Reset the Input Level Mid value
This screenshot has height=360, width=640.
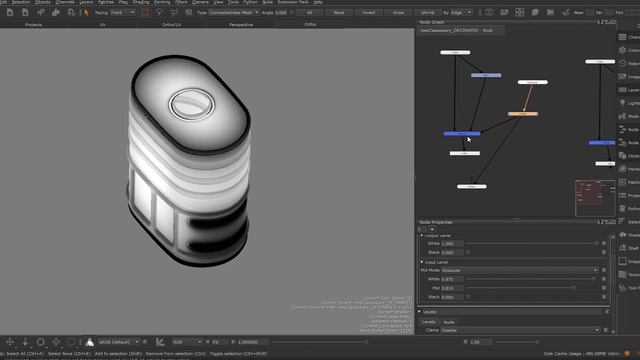(604, 288)
